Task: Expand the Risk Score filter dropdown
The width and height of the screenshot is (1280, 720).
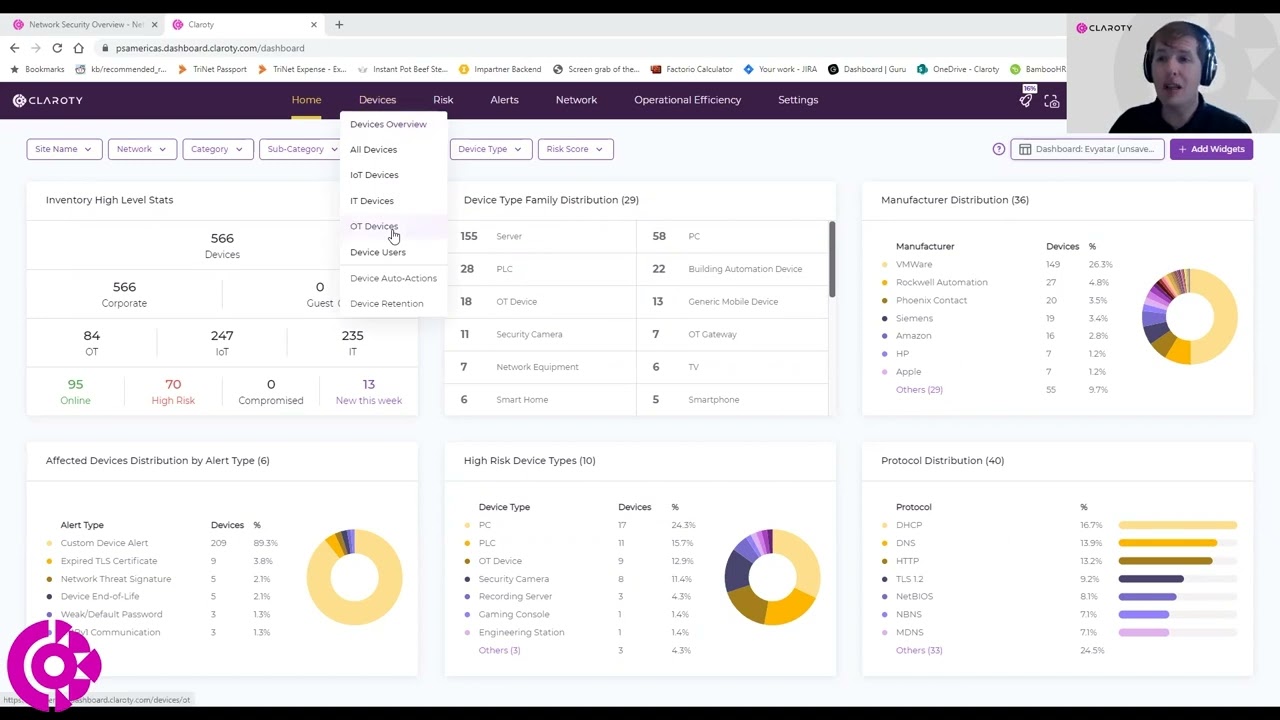Action: 575,149
